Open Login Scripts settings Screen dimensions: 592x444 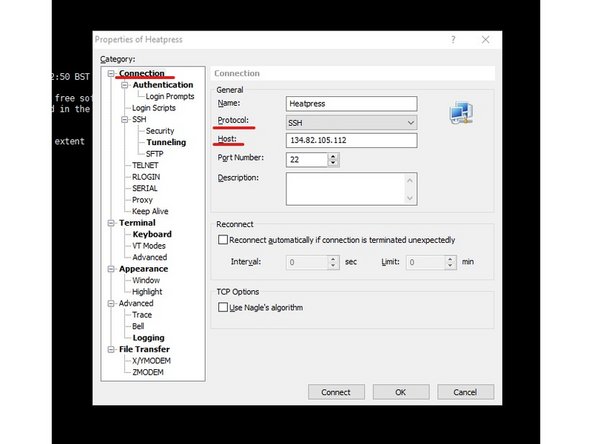pos(154,108)
